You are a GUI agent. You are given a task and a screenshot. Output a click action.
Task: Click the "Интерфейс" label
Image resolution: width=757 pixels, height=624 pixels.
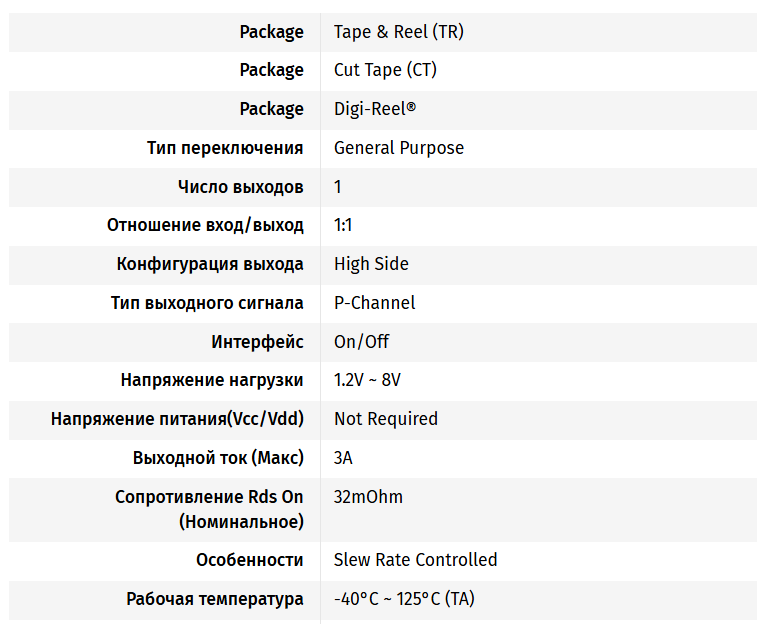[x=257, y=342]
